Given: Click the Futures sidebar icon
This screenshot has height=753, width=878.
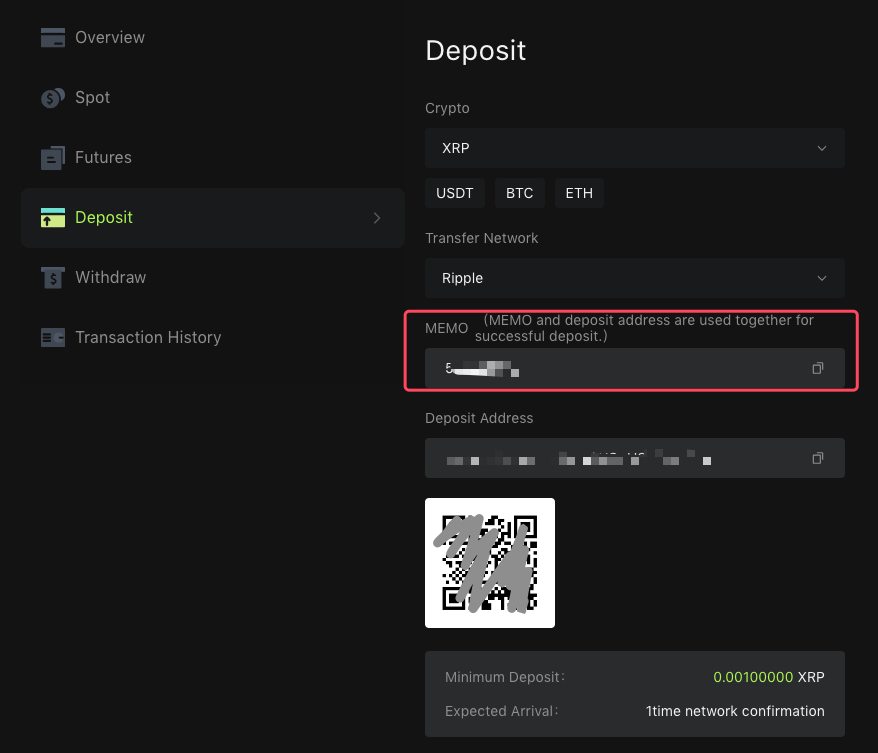Looking at the screenshot, I should tap(53, 157).
